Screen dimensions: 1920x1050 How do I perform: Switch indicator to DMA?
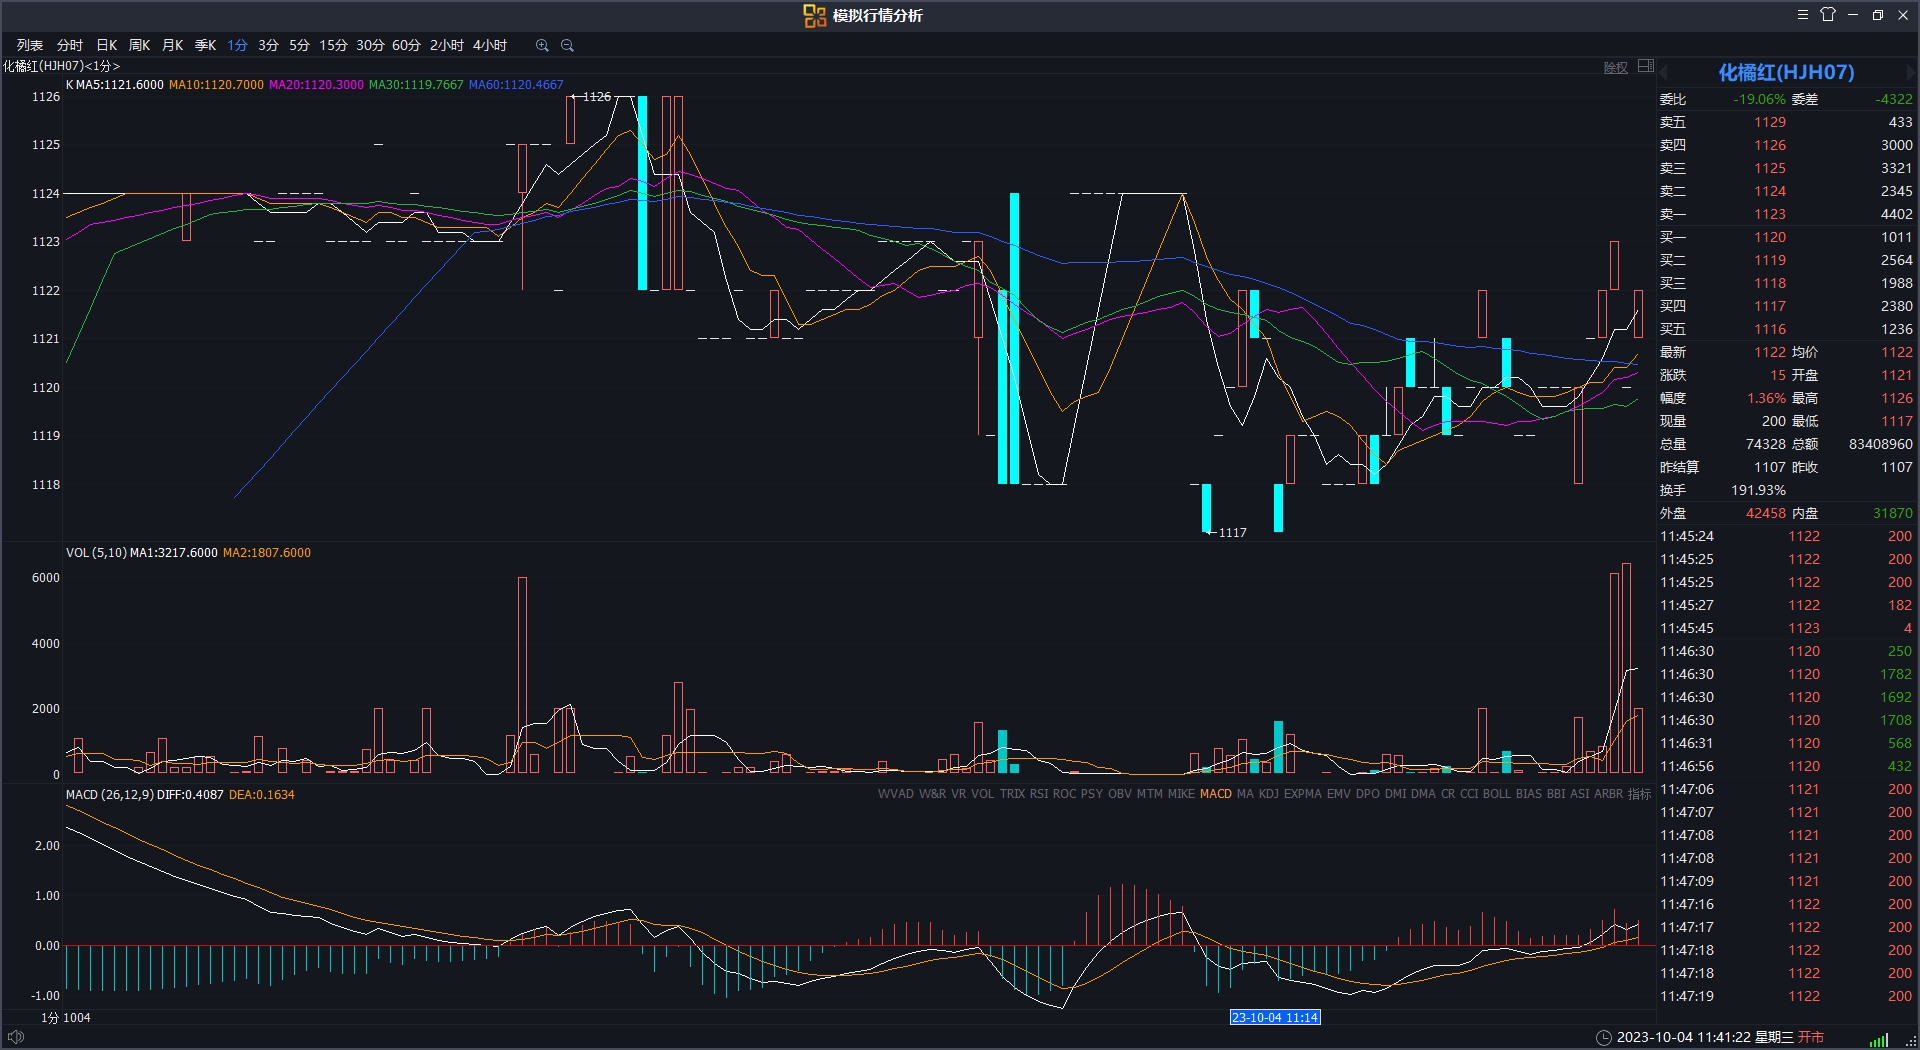tap(1423, 794)
